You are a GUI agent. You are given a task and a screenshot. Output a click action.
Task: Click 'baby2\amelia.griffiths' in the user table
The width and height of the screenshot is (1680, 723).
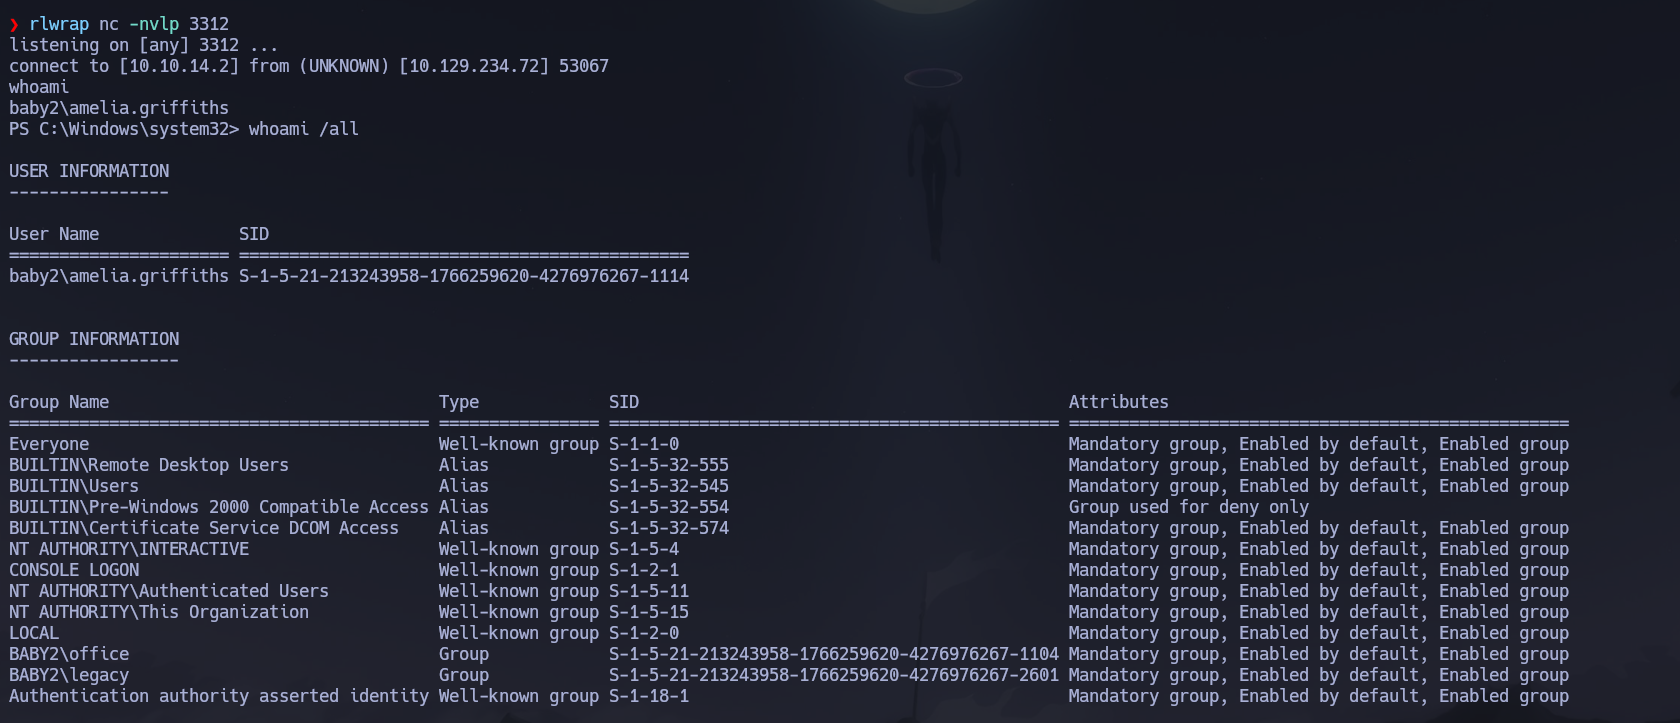119,276
